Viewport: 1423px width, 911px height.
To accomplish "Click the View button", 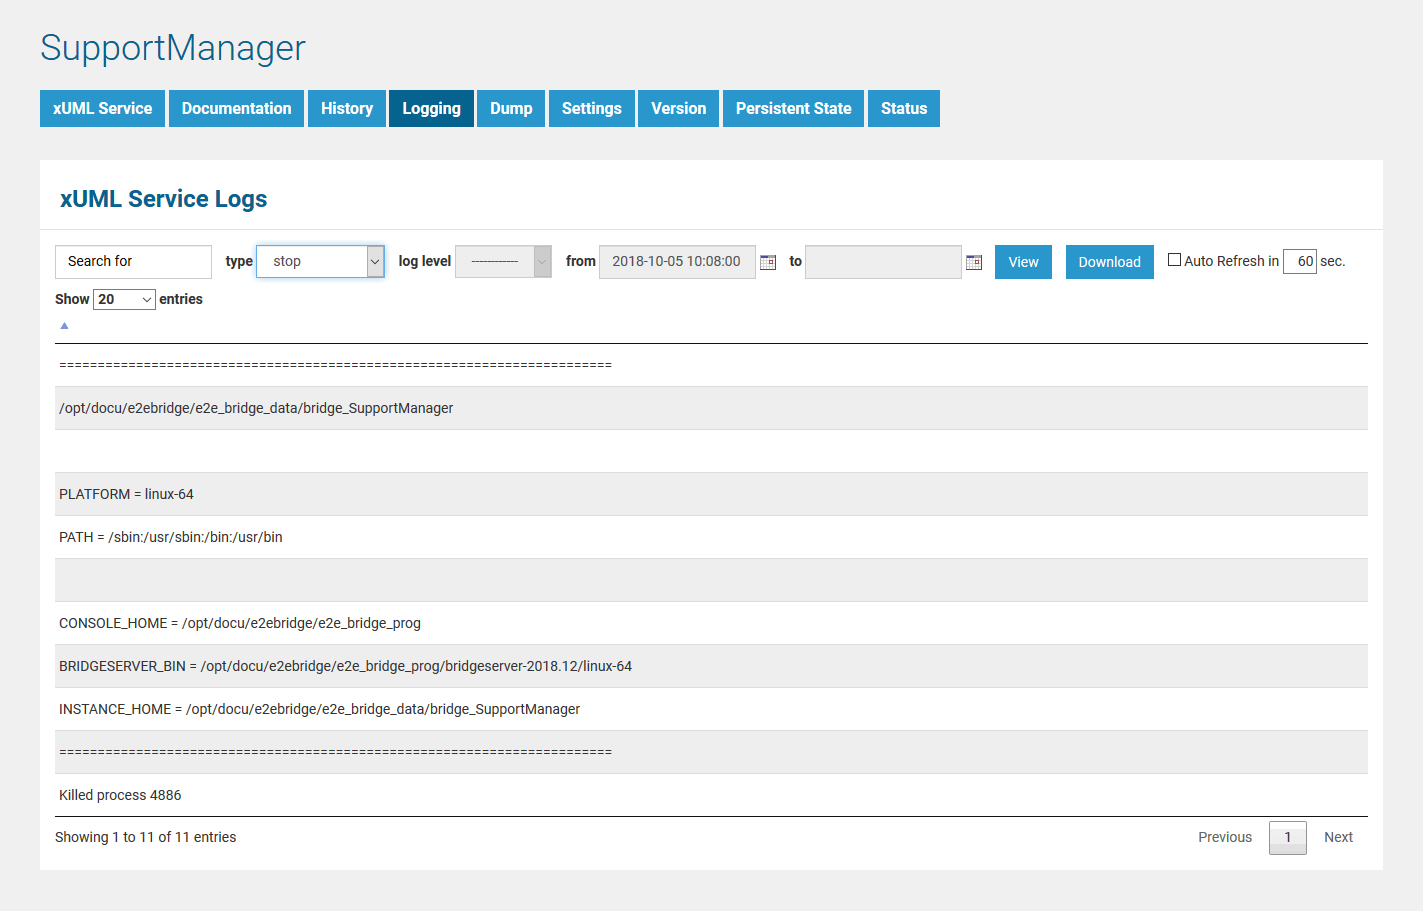I will 1023,262.
